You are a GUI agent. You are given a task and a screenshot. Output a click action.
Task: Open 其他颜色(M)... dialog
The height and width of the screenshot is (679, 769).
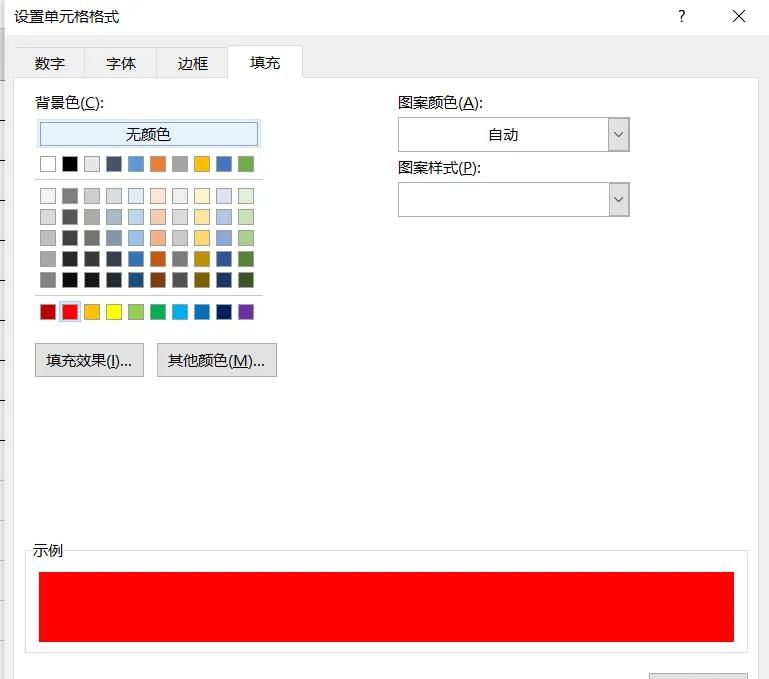(x=217, y=360)
